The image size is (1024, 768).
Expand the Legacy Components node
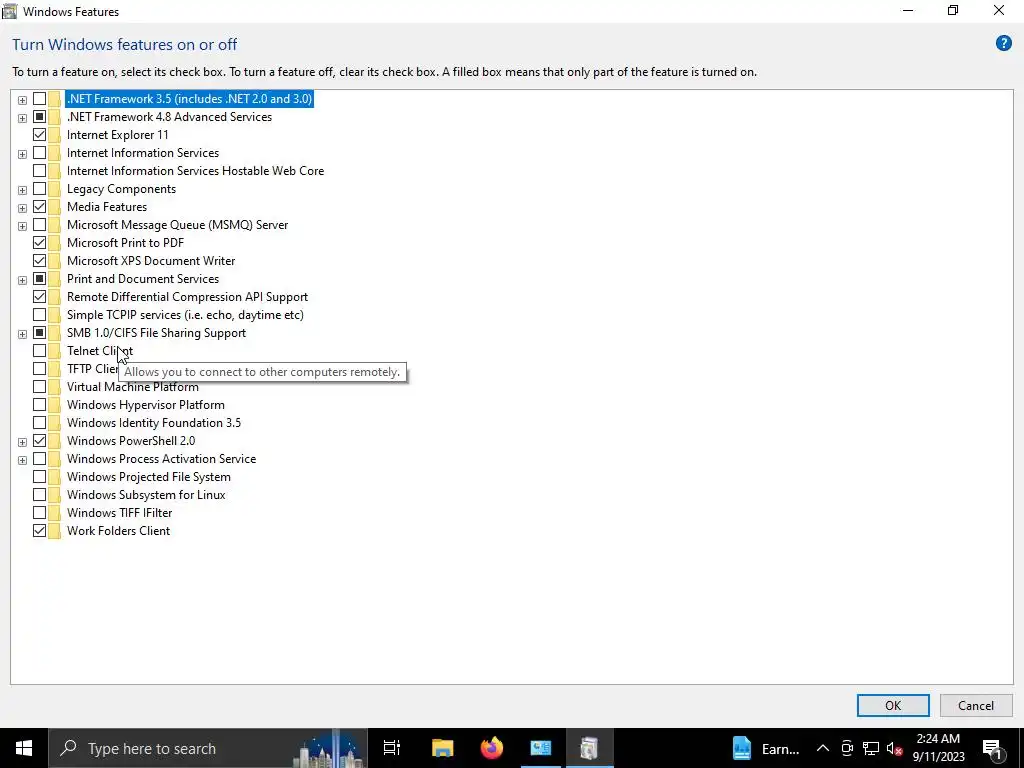pyautogui.click(x=22, y=190)
